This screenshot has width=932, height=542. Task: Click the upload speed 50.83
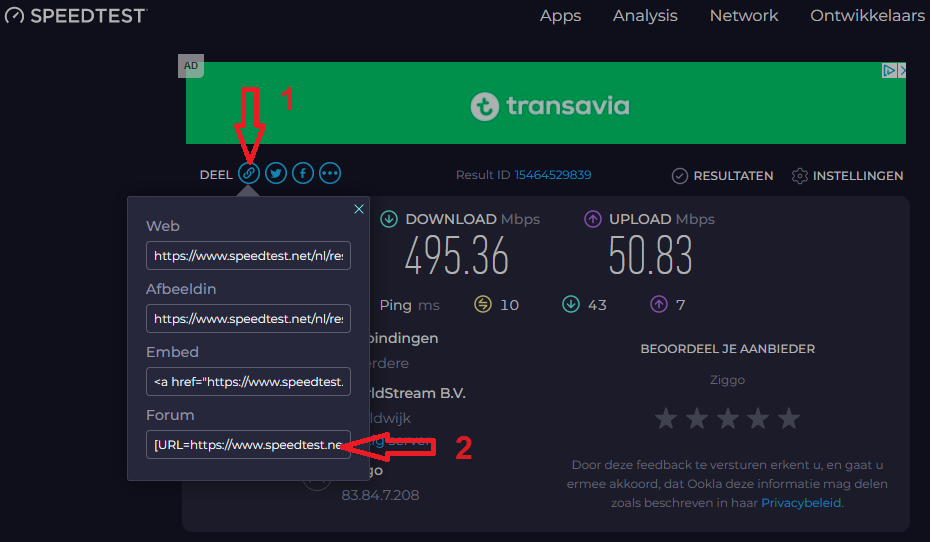[x=650, y=256]
